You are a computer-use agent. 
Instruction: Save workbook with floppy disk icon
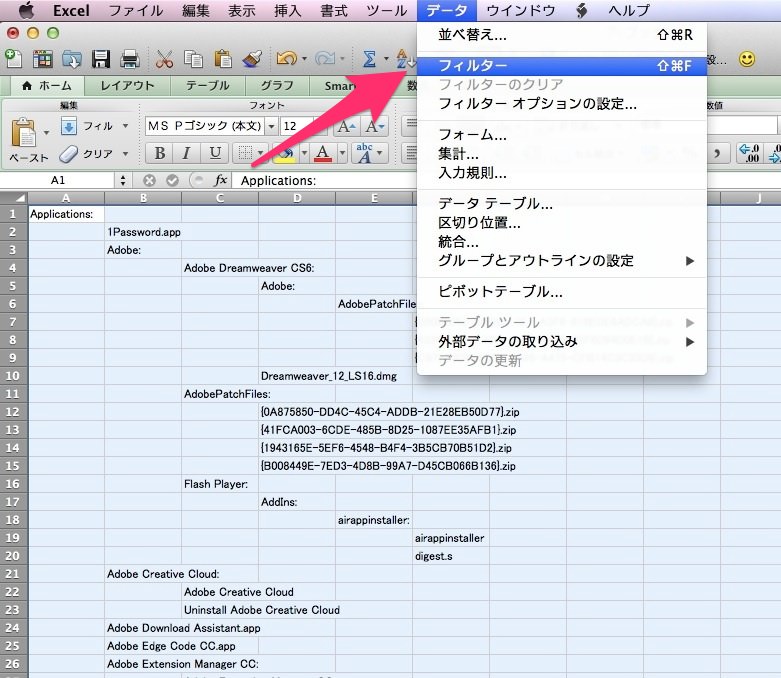(x=101, y=59)
